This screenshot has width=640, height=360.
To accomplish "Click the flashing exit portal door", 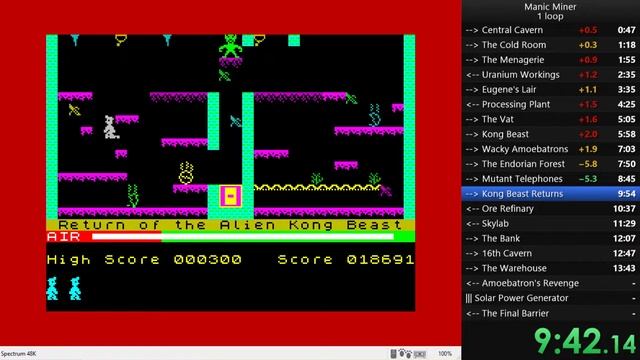I will (x=230, y=196).
